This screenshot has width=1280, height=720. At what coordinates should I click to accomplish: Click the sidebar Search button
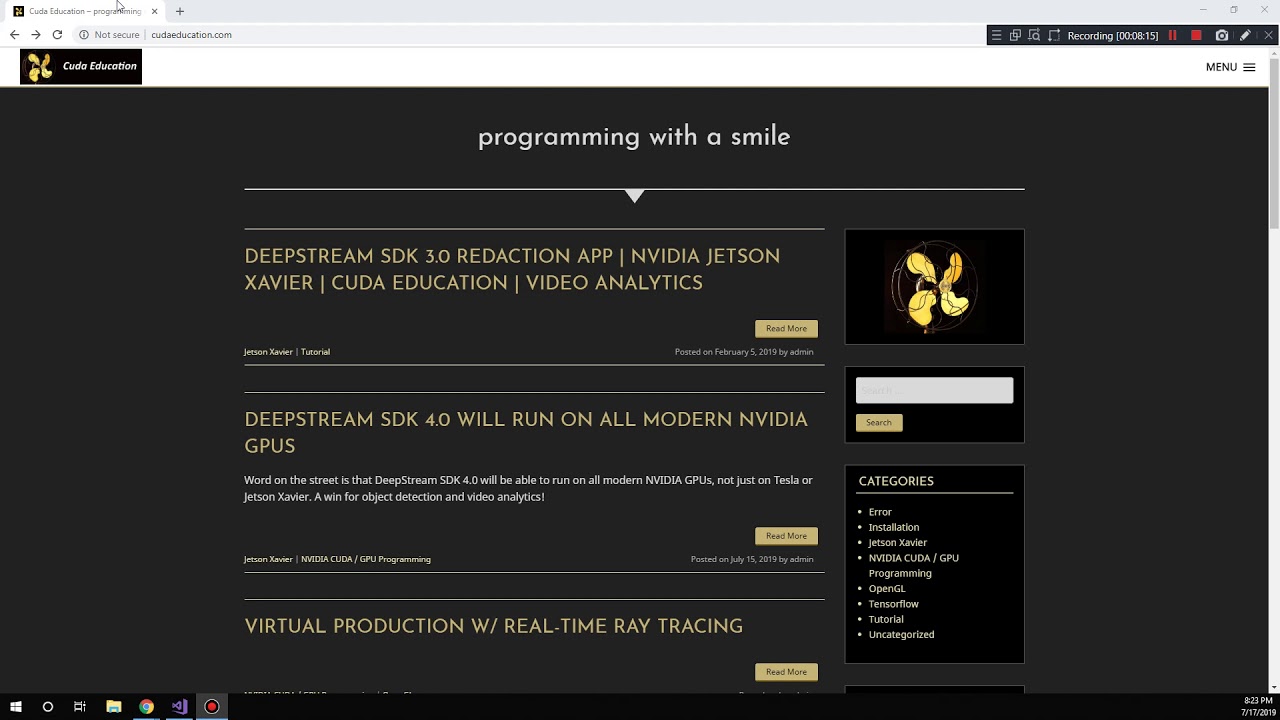pos(879,423)
